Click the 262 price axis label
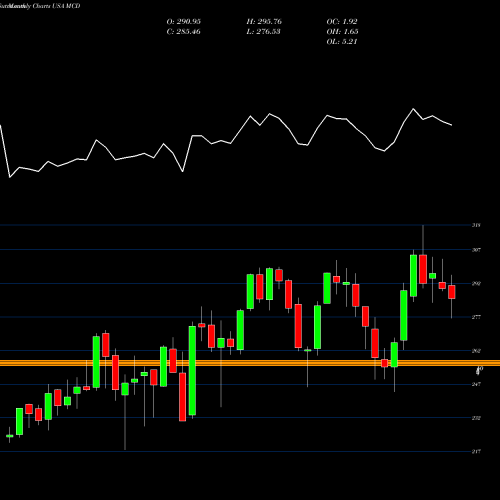This screenshot has width=500, height=500. [476, 351]
